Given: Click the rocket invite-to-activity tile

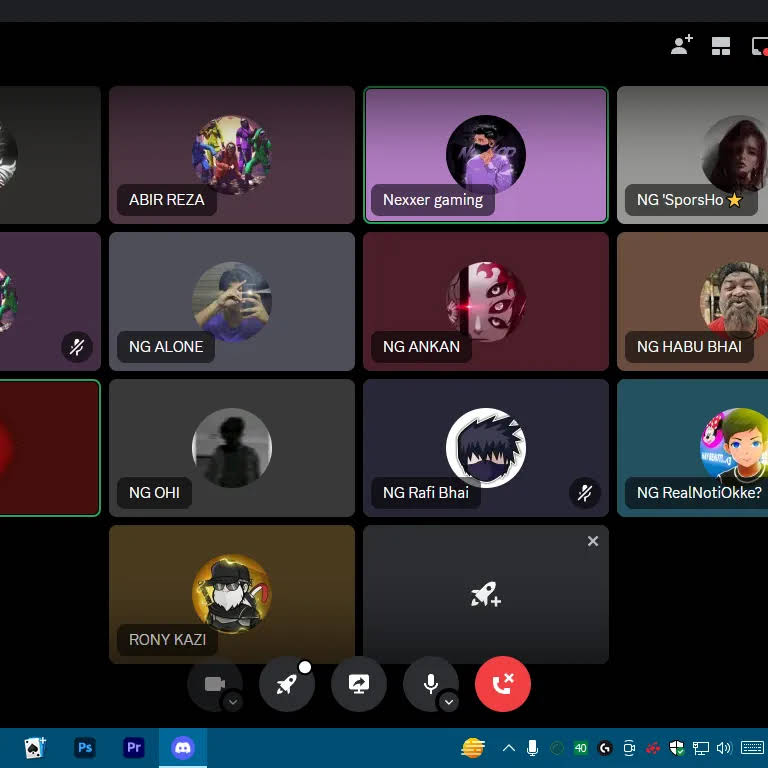Looking at the screenshot, I should pyautogui.click(x=486, y=596).
